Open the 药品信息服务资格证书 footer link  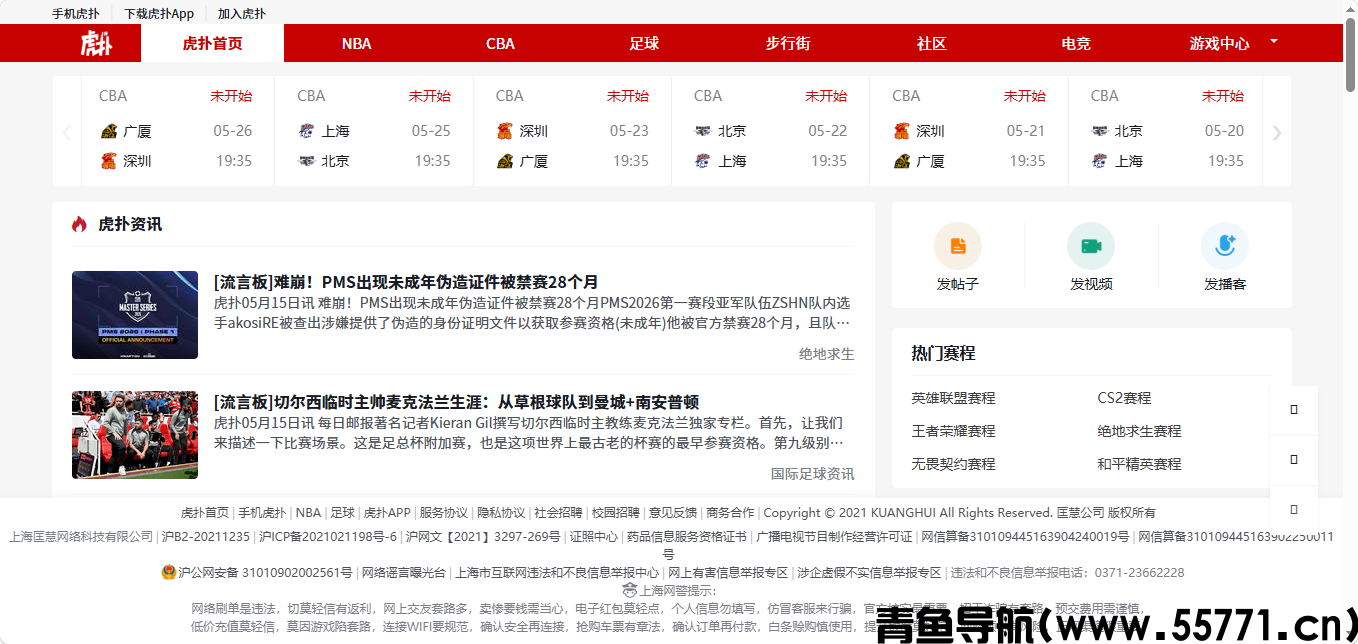[687, 537]
